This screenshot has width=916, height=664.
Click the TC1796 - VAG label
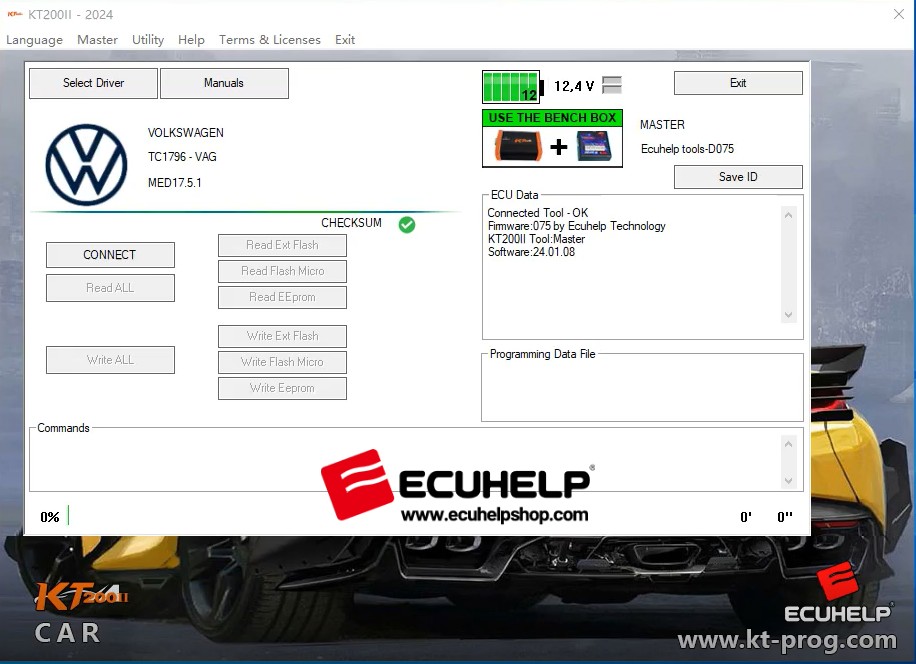[182, 157]
